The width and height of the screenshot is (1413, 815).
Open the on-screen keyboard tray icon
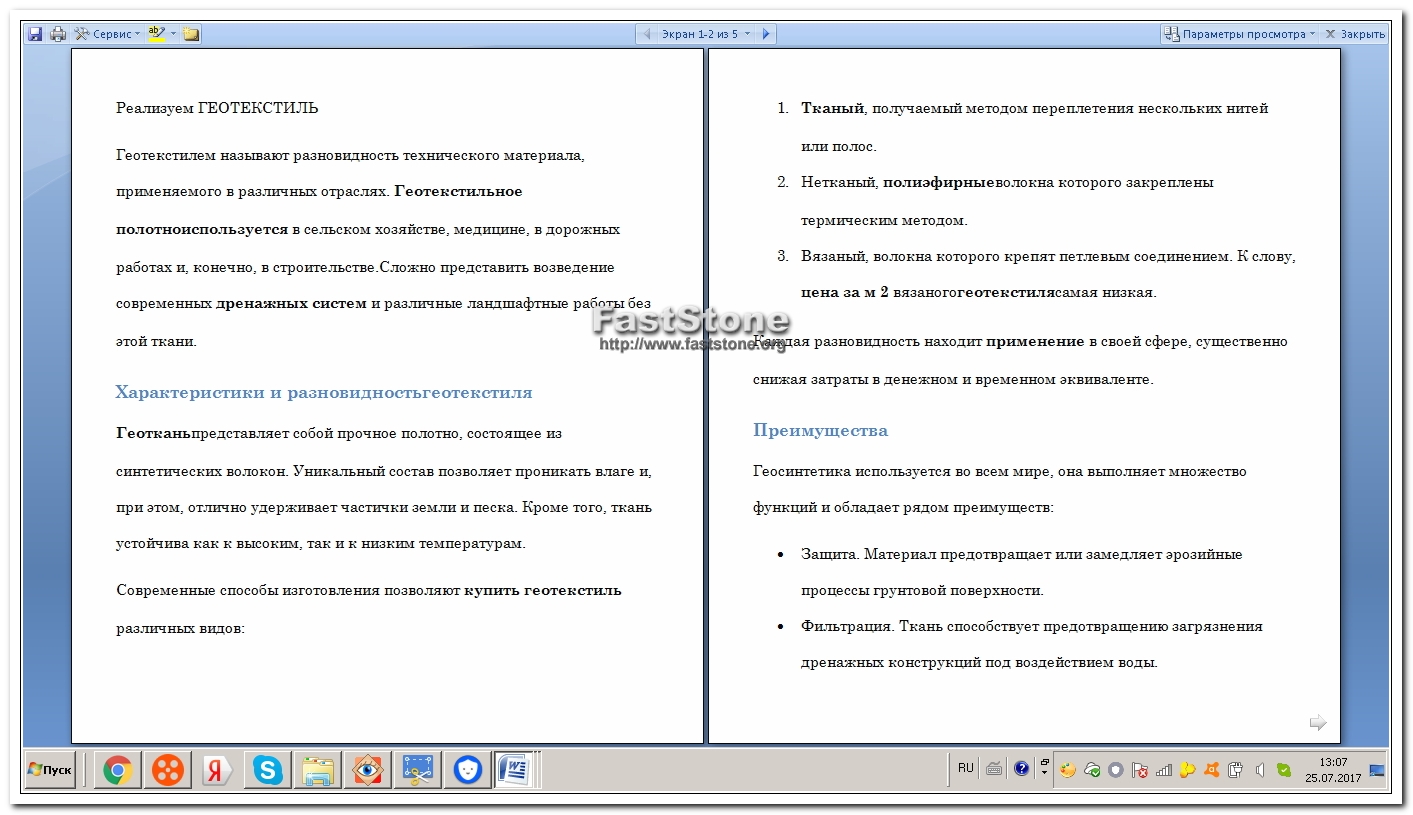[994, 769]
